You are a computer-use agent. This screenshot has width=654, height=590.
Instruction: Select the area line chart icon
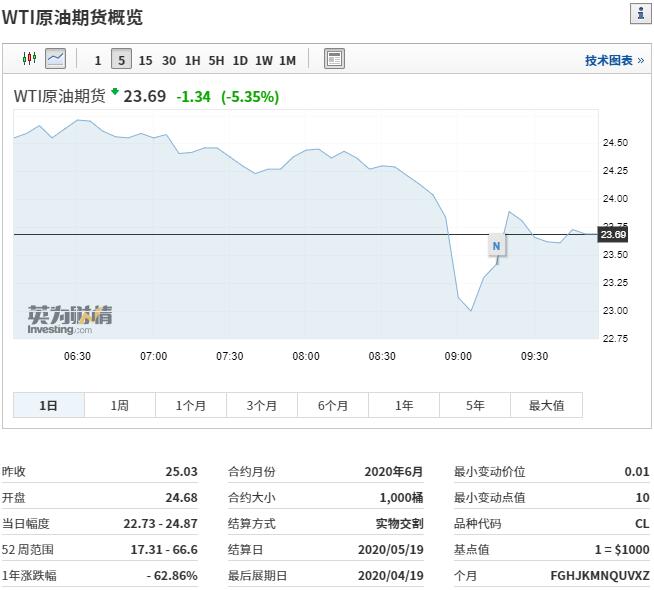(x=55, y=59)
